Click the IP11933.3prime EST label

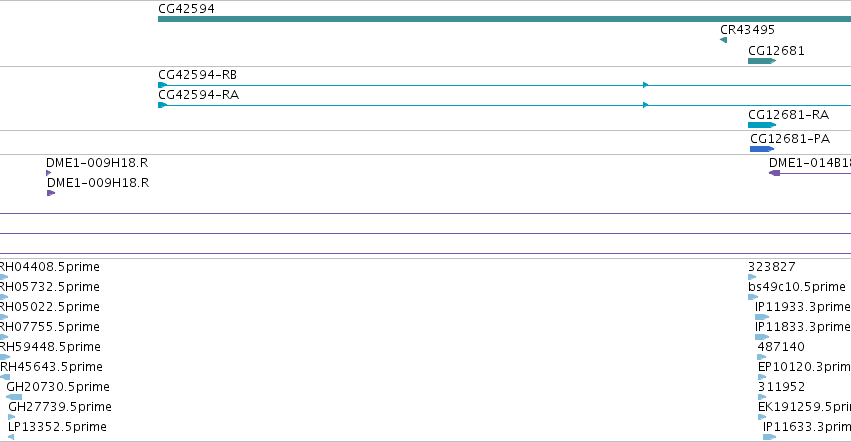(803, 307)
